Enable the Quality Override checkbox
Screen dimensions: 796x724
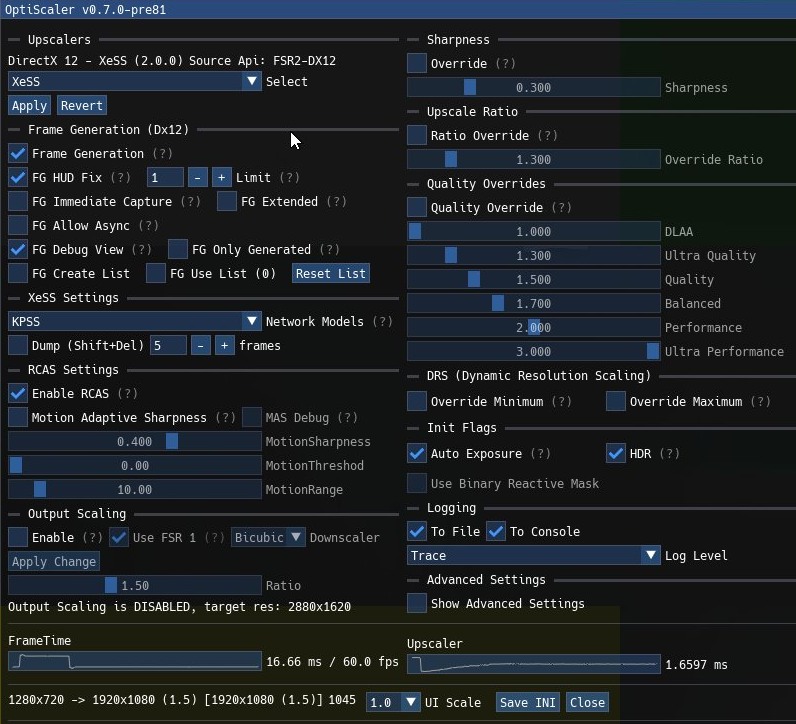coord(417,208)
